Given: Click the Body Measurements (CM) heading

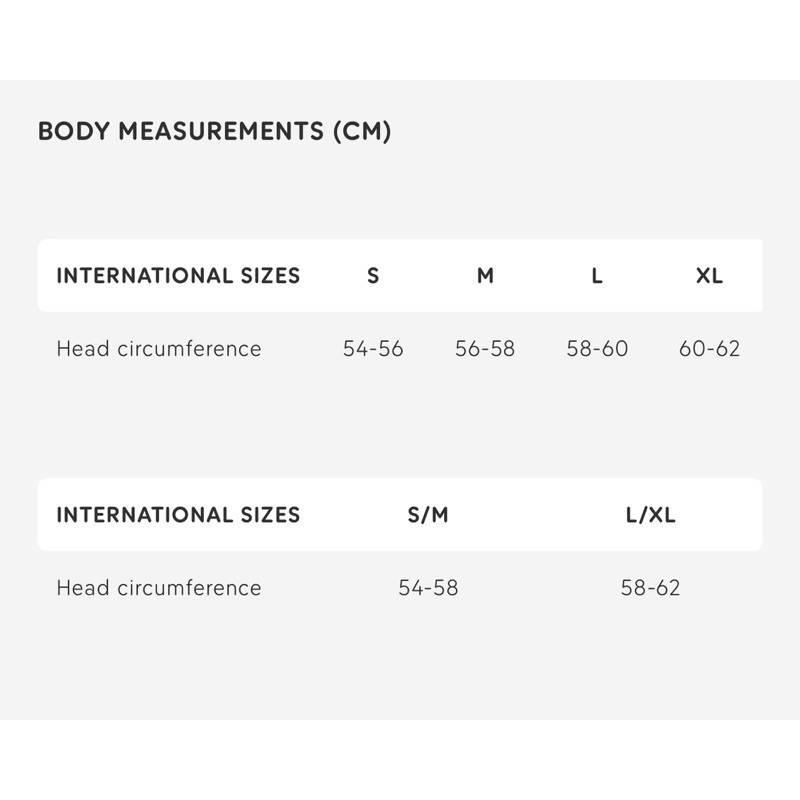Looking at the screenshot, I should (214, 131).
